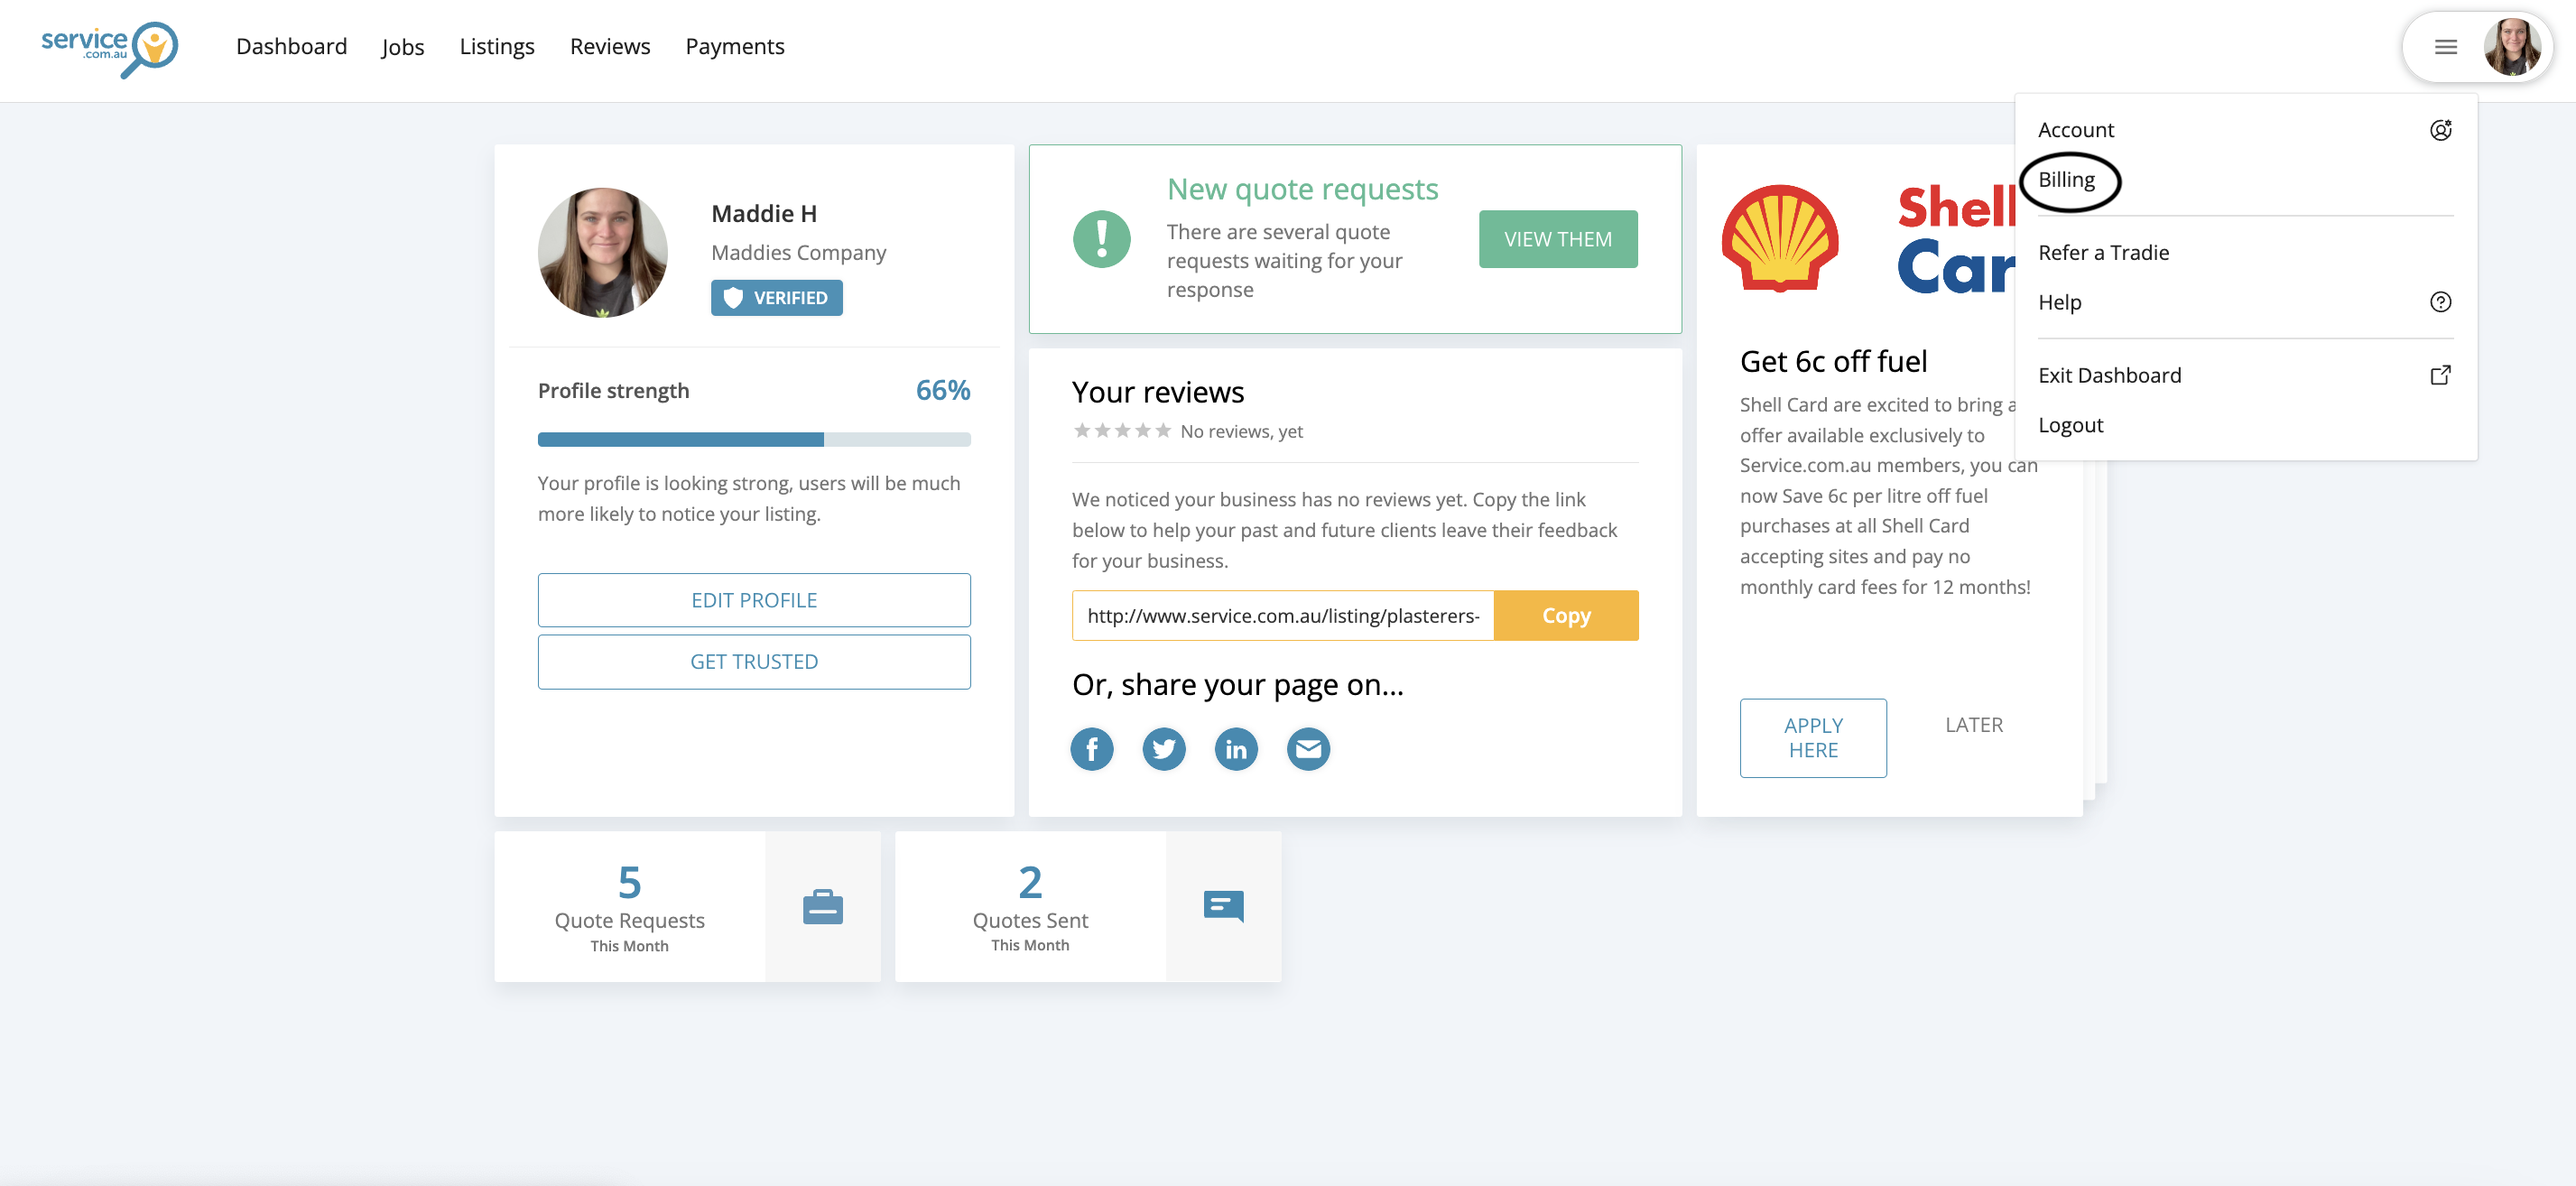
Task: Click the briefcase icon beside Quote Requests
Action: tap(822, 907)
